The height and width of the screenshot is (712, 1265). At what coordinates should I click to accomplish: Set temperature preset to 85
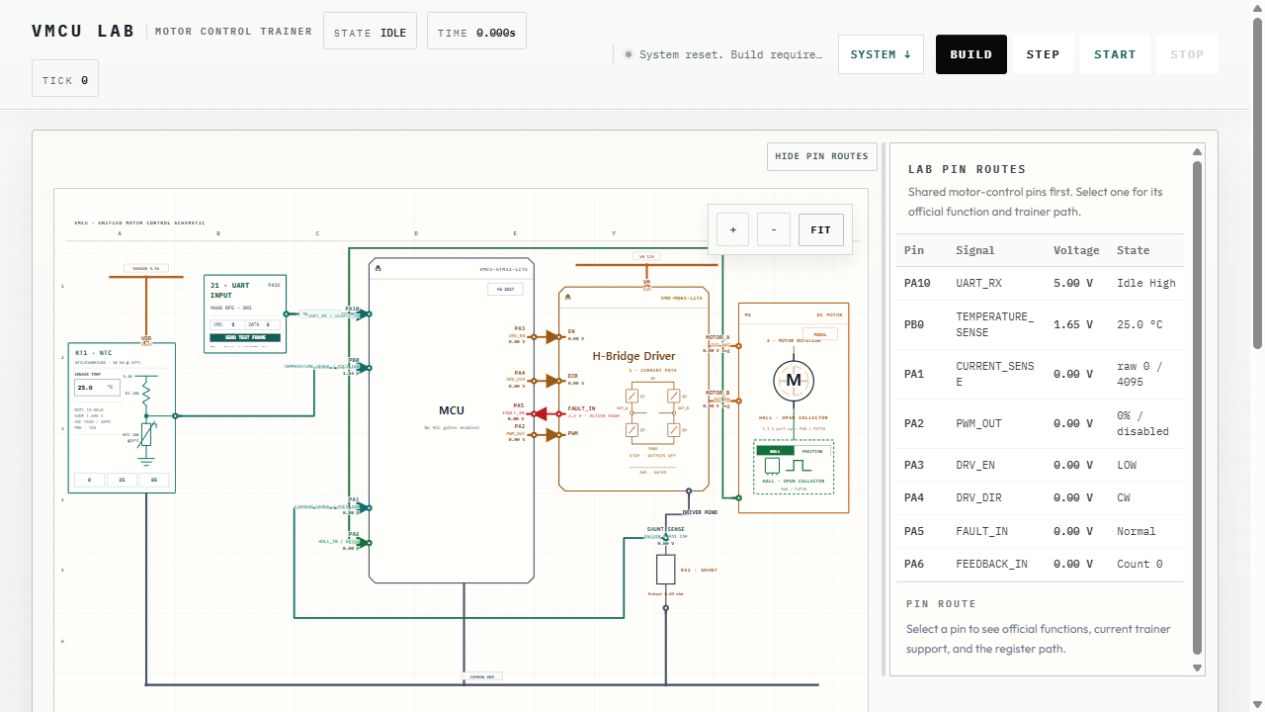click(154, 481)
